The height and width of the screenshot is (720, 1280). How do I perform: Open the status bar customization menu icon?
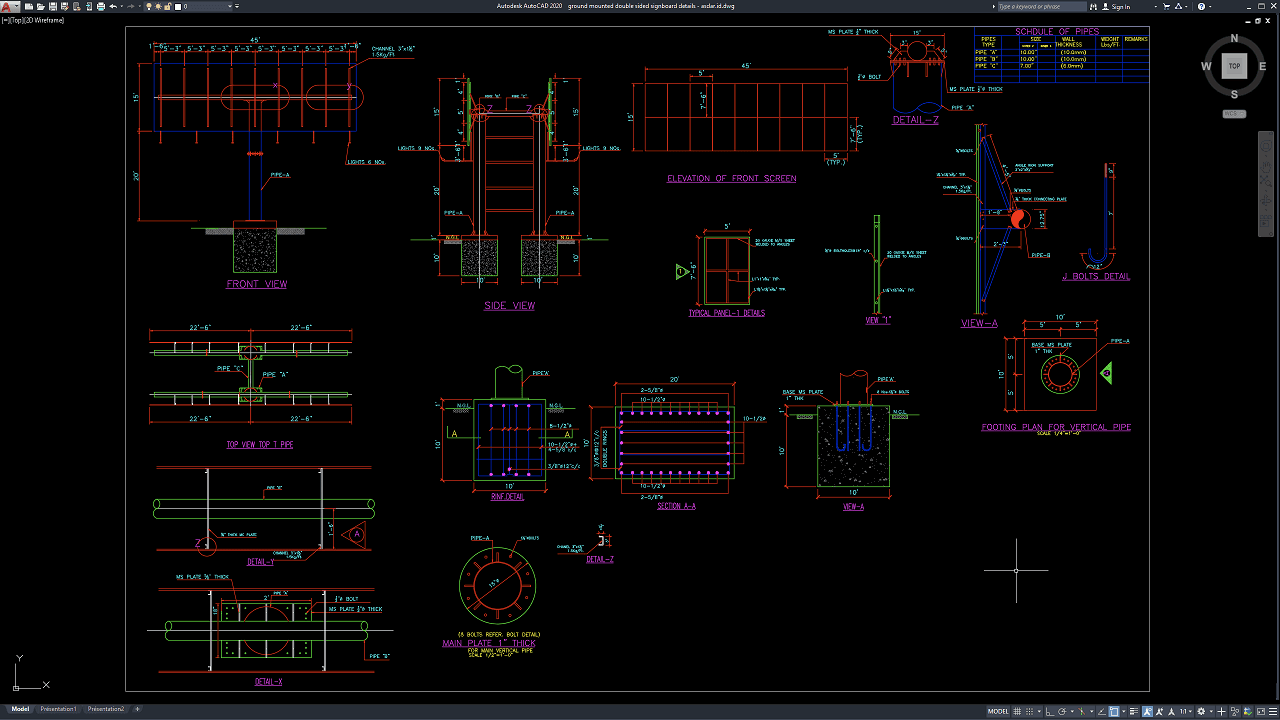[x=1273, y=711]
